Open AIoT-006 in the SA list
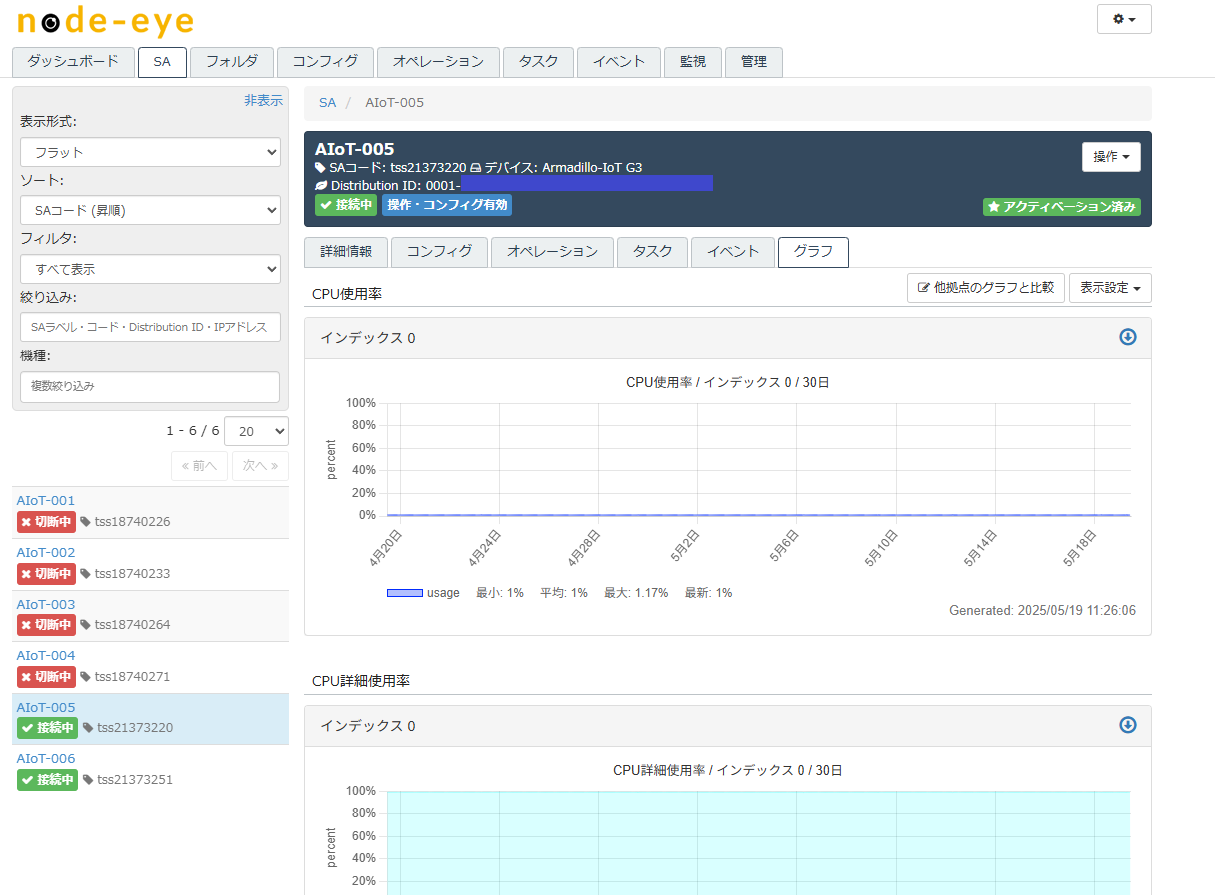This screenshot has height=895, width=1215. (x=46, y=758)
